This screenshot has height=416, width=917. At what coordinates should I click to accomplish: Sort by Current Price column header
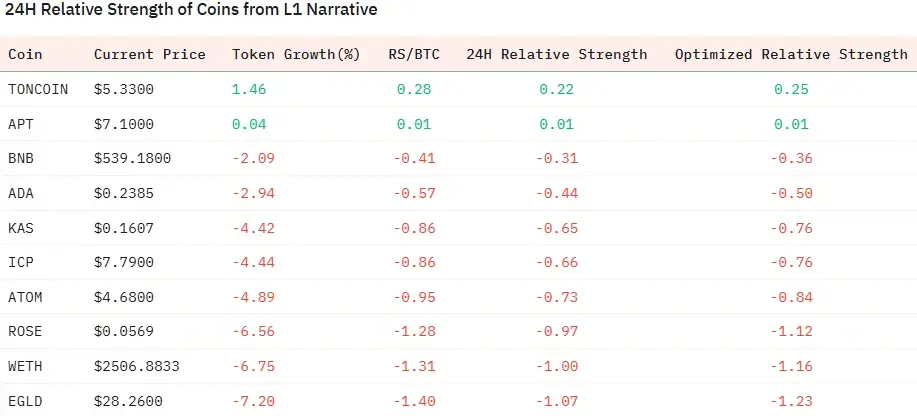click(x=149, y=54)
